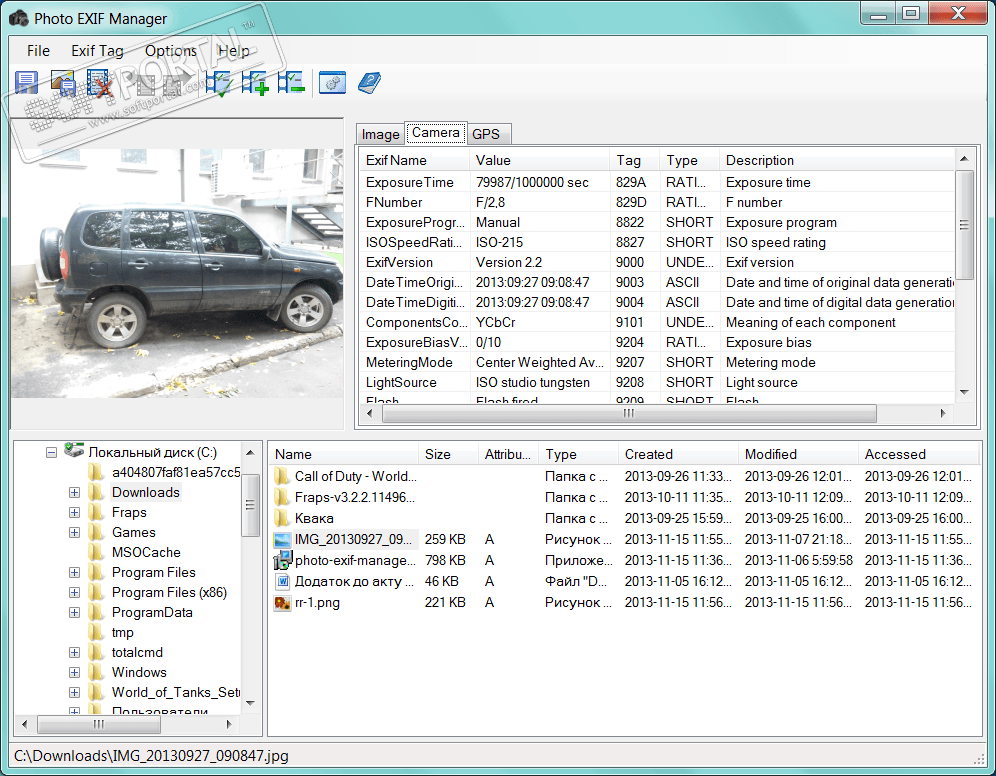The height and width of the screenshot is (776, 996).
Task: Click the EXIF table horizontal scrollbar thumb
Action: pos(628,413)
